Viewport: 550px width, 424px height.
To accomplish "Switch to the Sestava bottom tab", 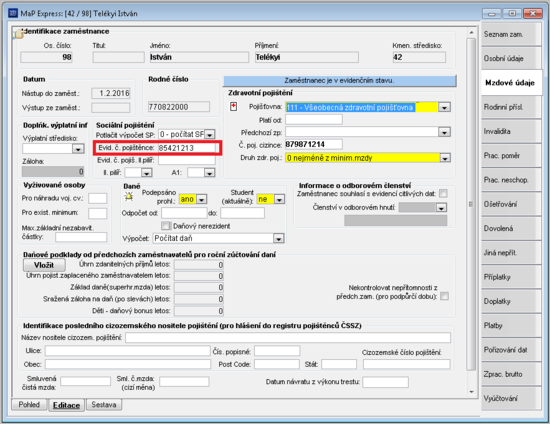I will 104,404.
